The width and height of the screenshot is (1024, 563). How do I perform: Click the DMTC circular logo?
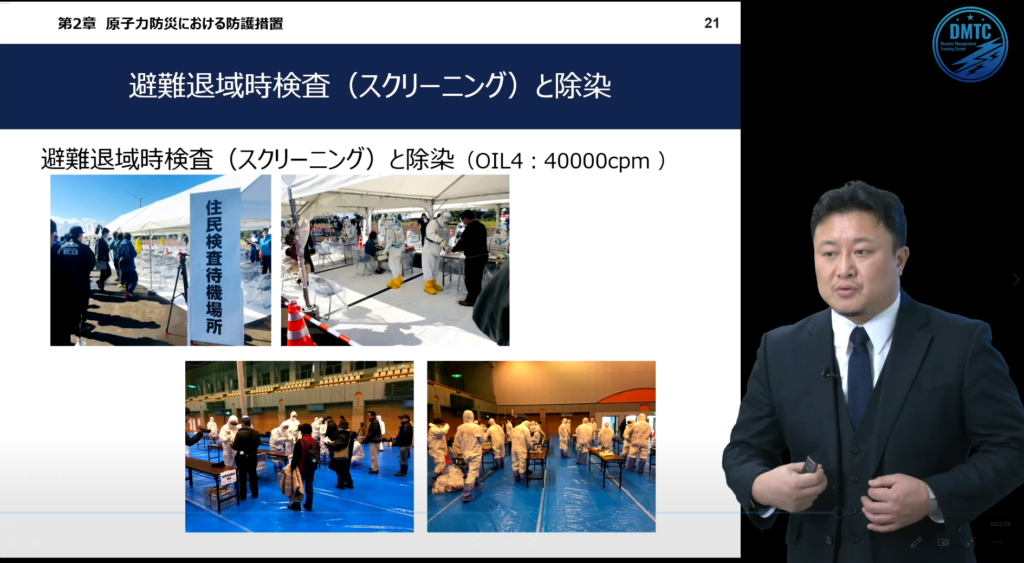[x=969, y=44]
